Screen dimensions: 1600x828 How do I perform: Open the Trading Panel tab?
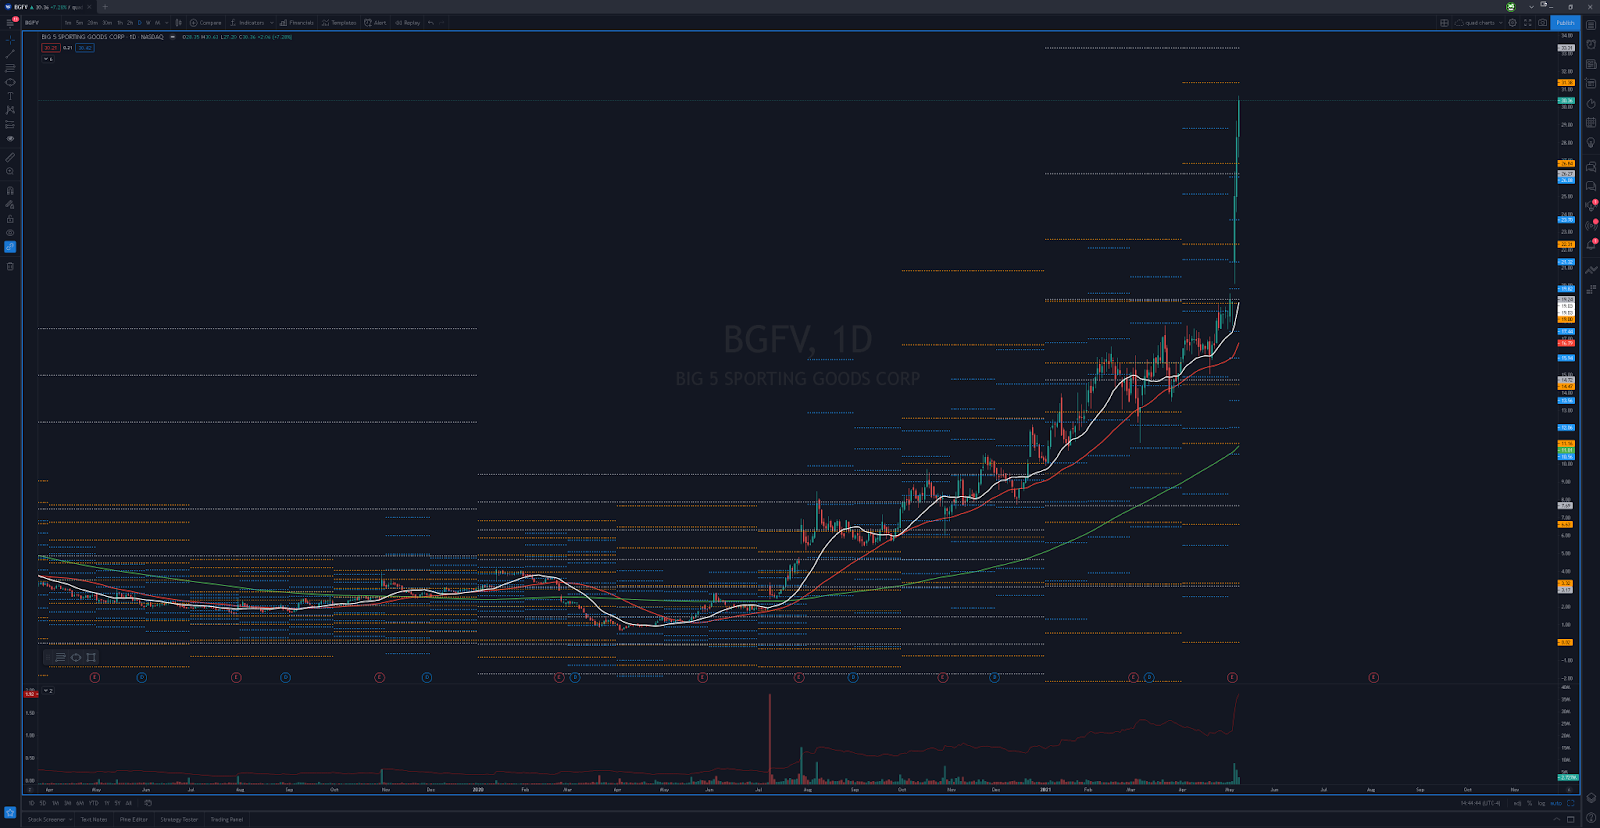point(226,819)
